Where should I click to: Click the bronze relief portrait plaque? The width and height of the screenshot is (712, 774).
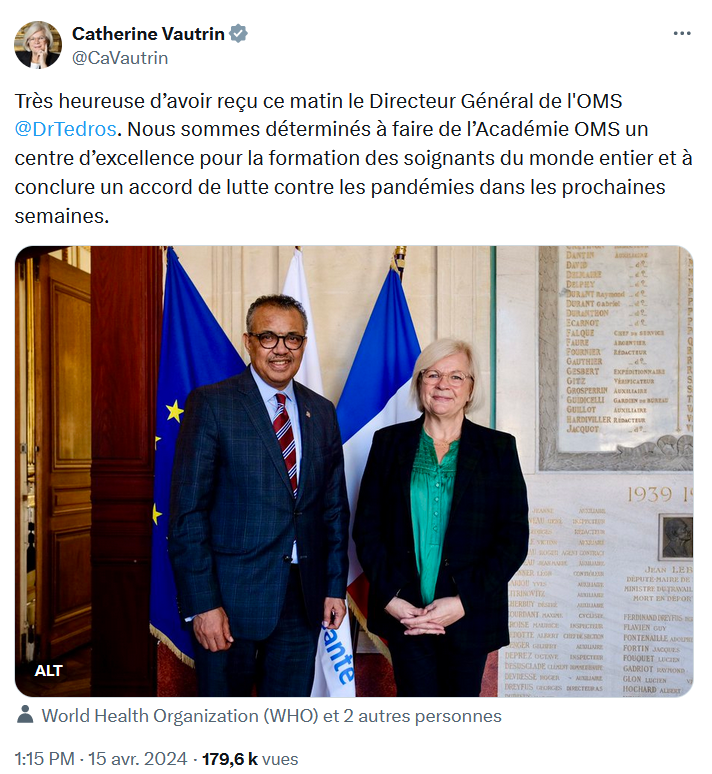coord(675,538)
